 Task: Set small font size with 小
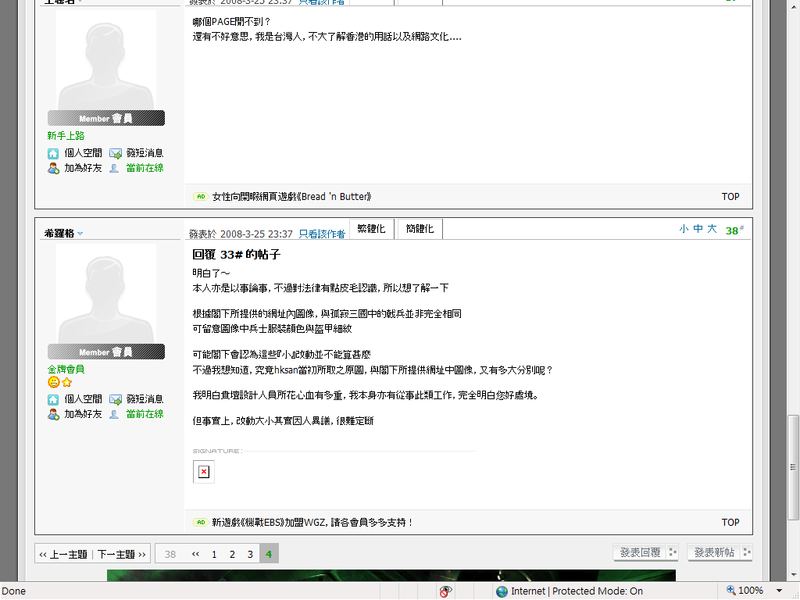pos(684,229)
